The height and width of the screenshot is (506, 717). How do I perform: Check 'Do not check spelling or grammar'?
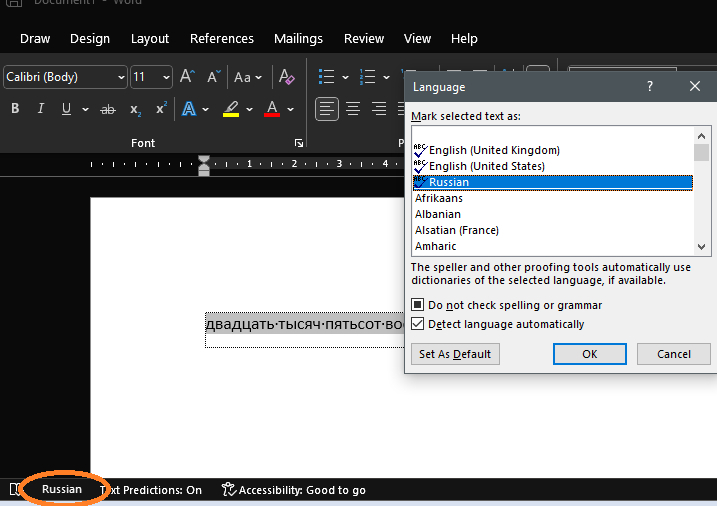pos(418,305)
